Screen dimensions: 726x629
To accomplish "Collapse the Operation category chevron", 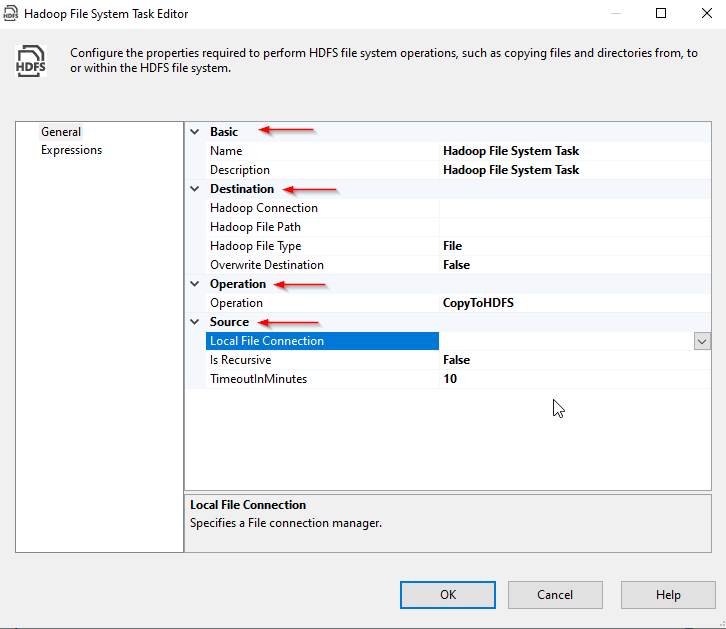I will 194,284.
